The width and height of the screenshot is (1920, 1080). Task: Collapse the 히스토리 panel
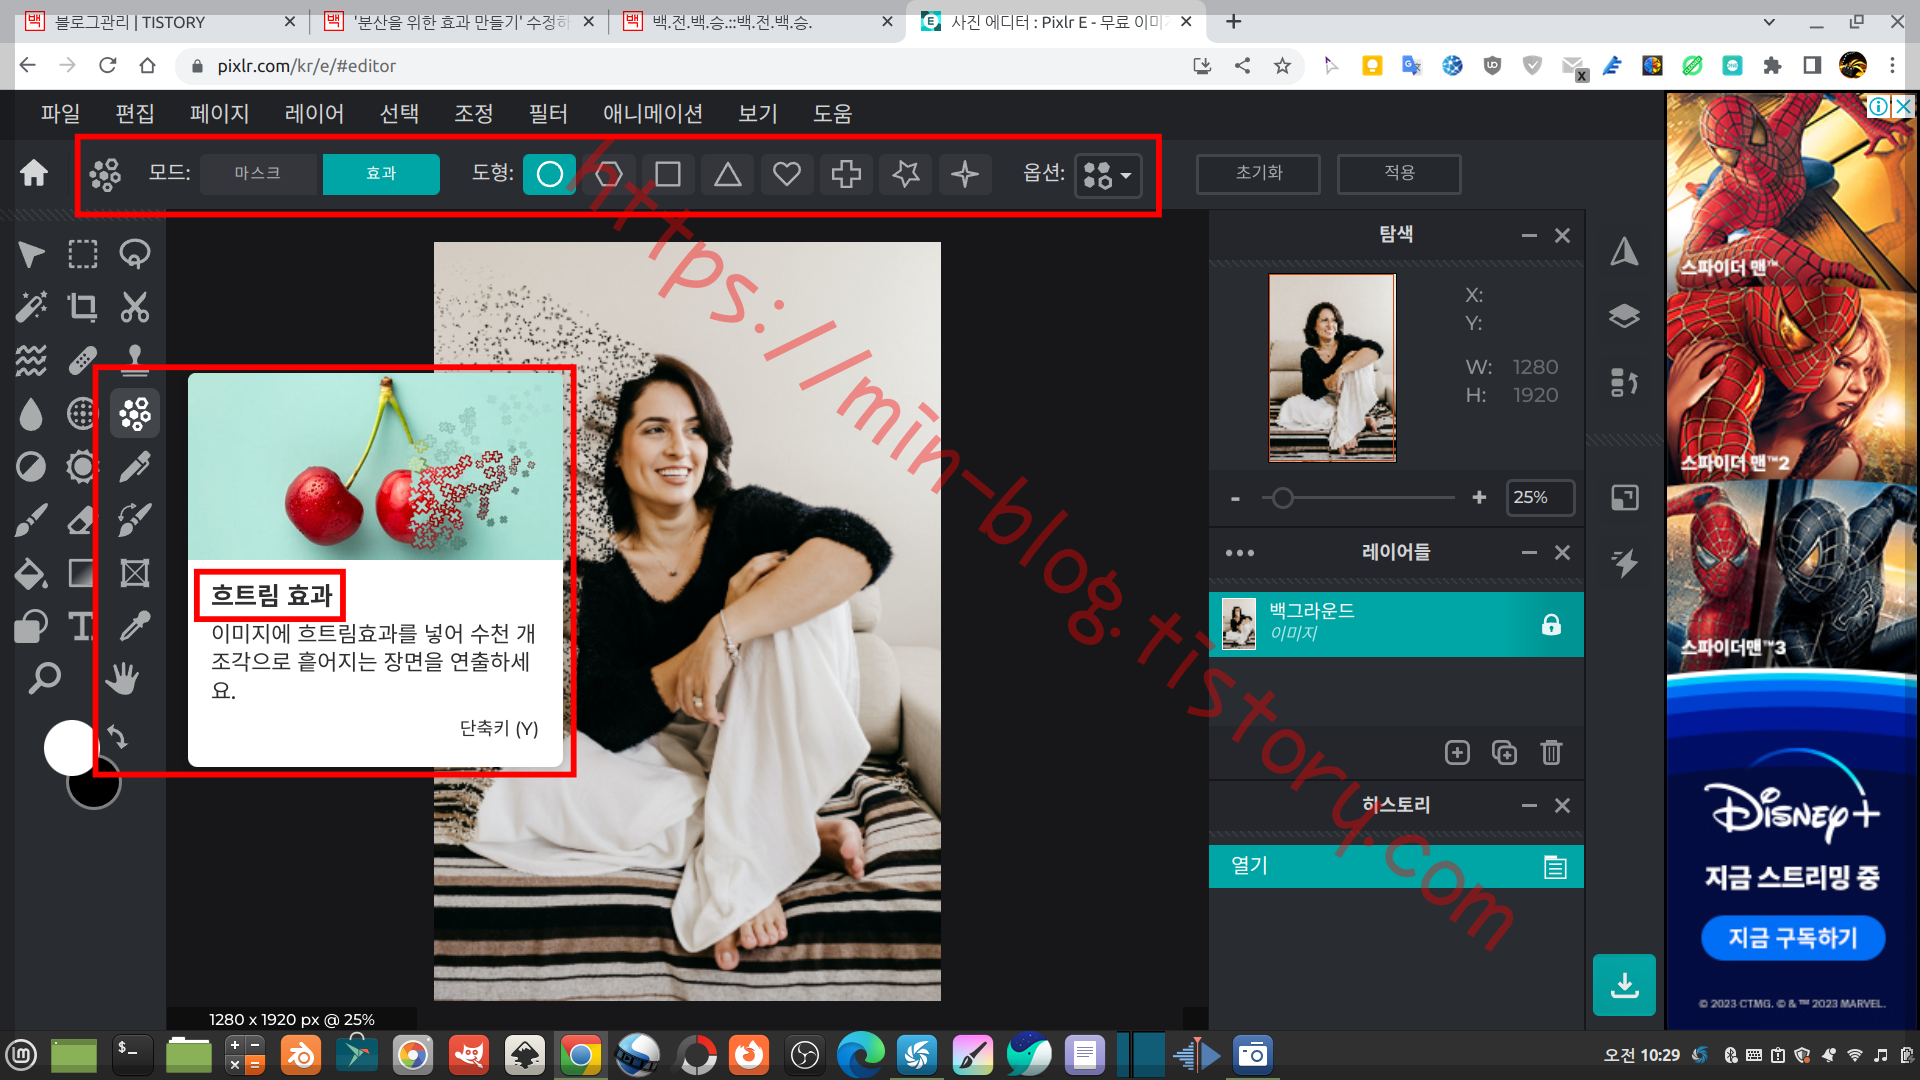pos(1529,806)
